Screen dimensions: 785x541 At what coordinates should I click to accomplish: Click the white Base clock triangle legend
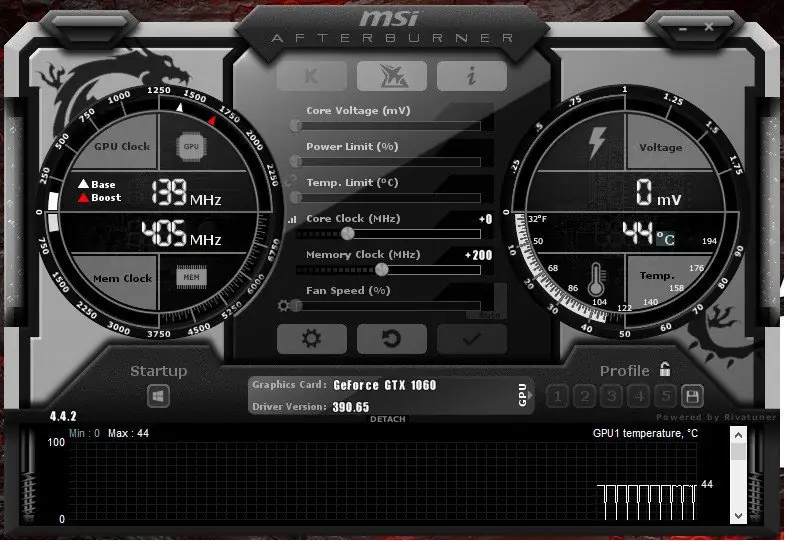tap(83, 184)
